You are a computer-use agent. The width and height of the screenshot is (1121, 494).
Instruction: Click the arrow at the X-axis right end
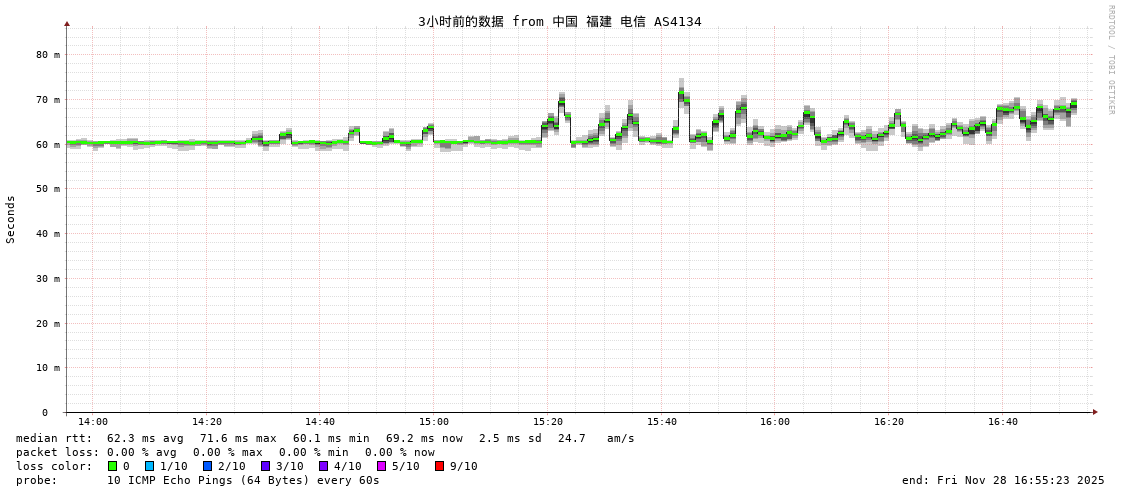pos(1095,412)
